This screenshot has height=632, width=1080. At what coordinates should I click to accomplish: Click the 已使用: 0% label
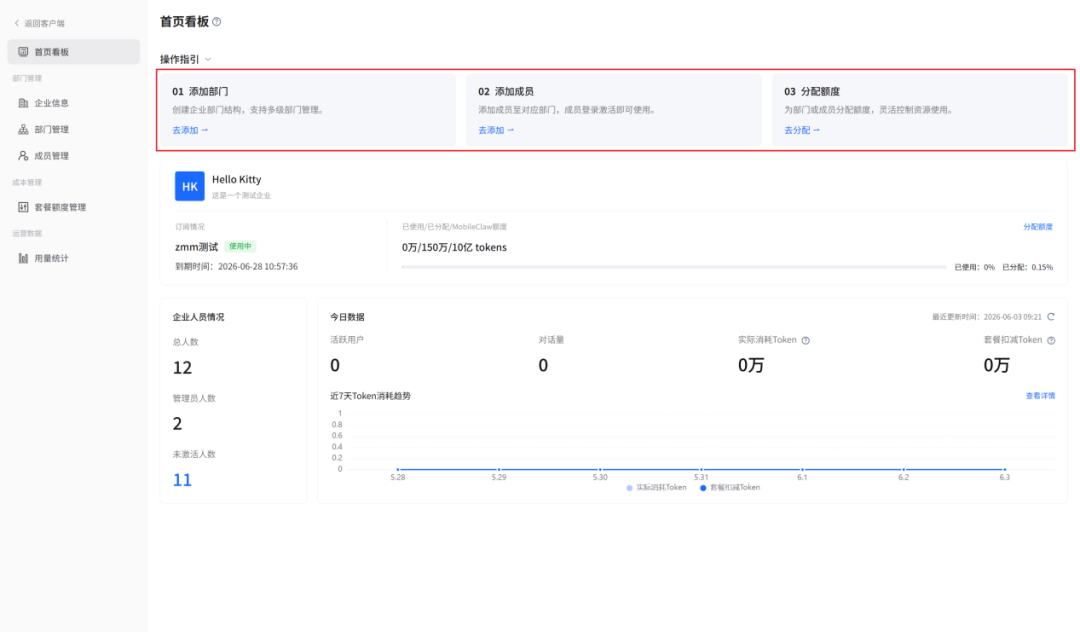[974, 267]
